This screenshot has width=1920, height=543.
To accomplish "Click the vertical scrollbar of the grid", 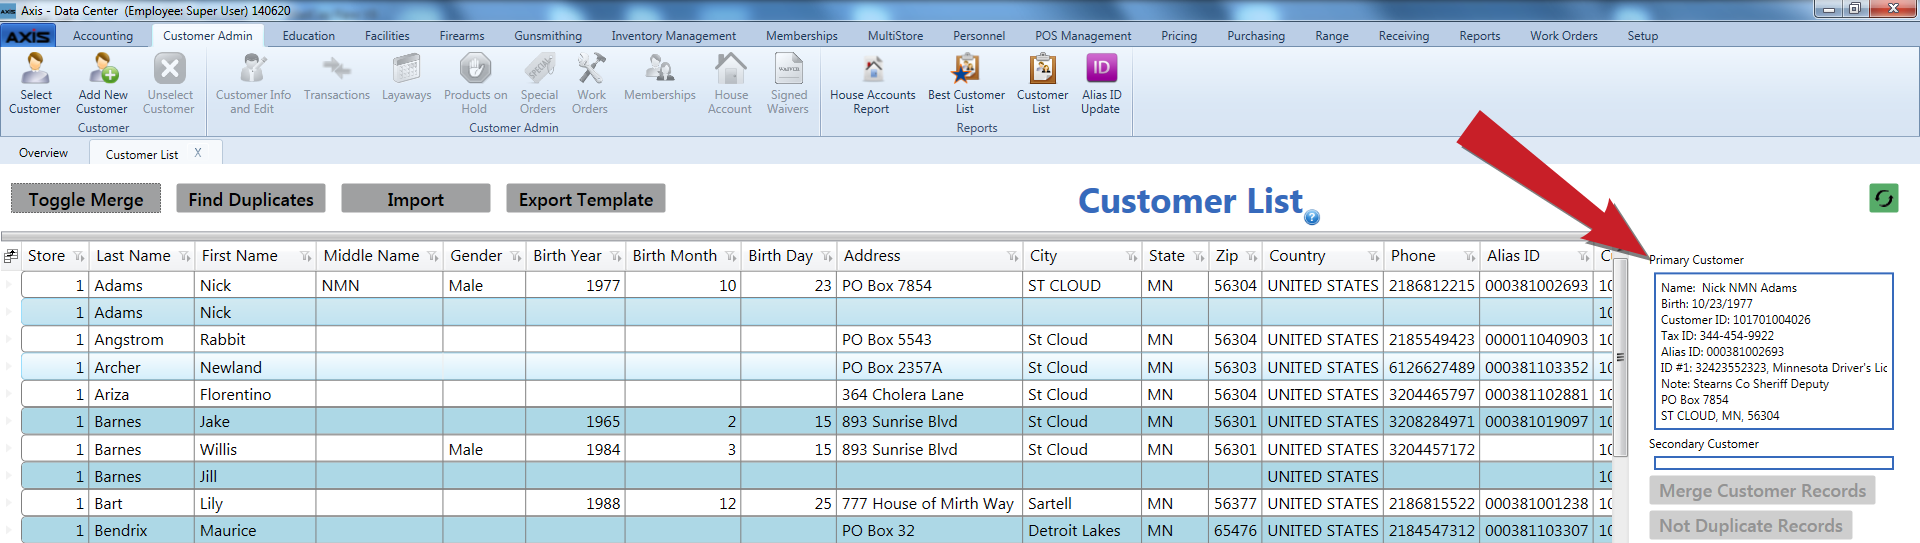I will (x=1620, y=357).
